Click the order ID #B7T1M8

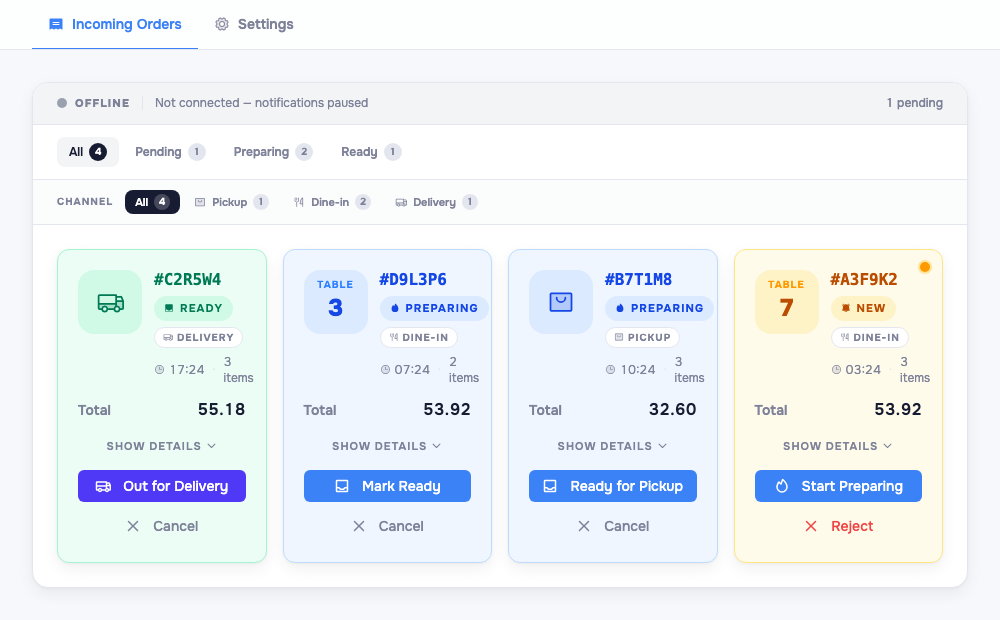coord(638,279)
